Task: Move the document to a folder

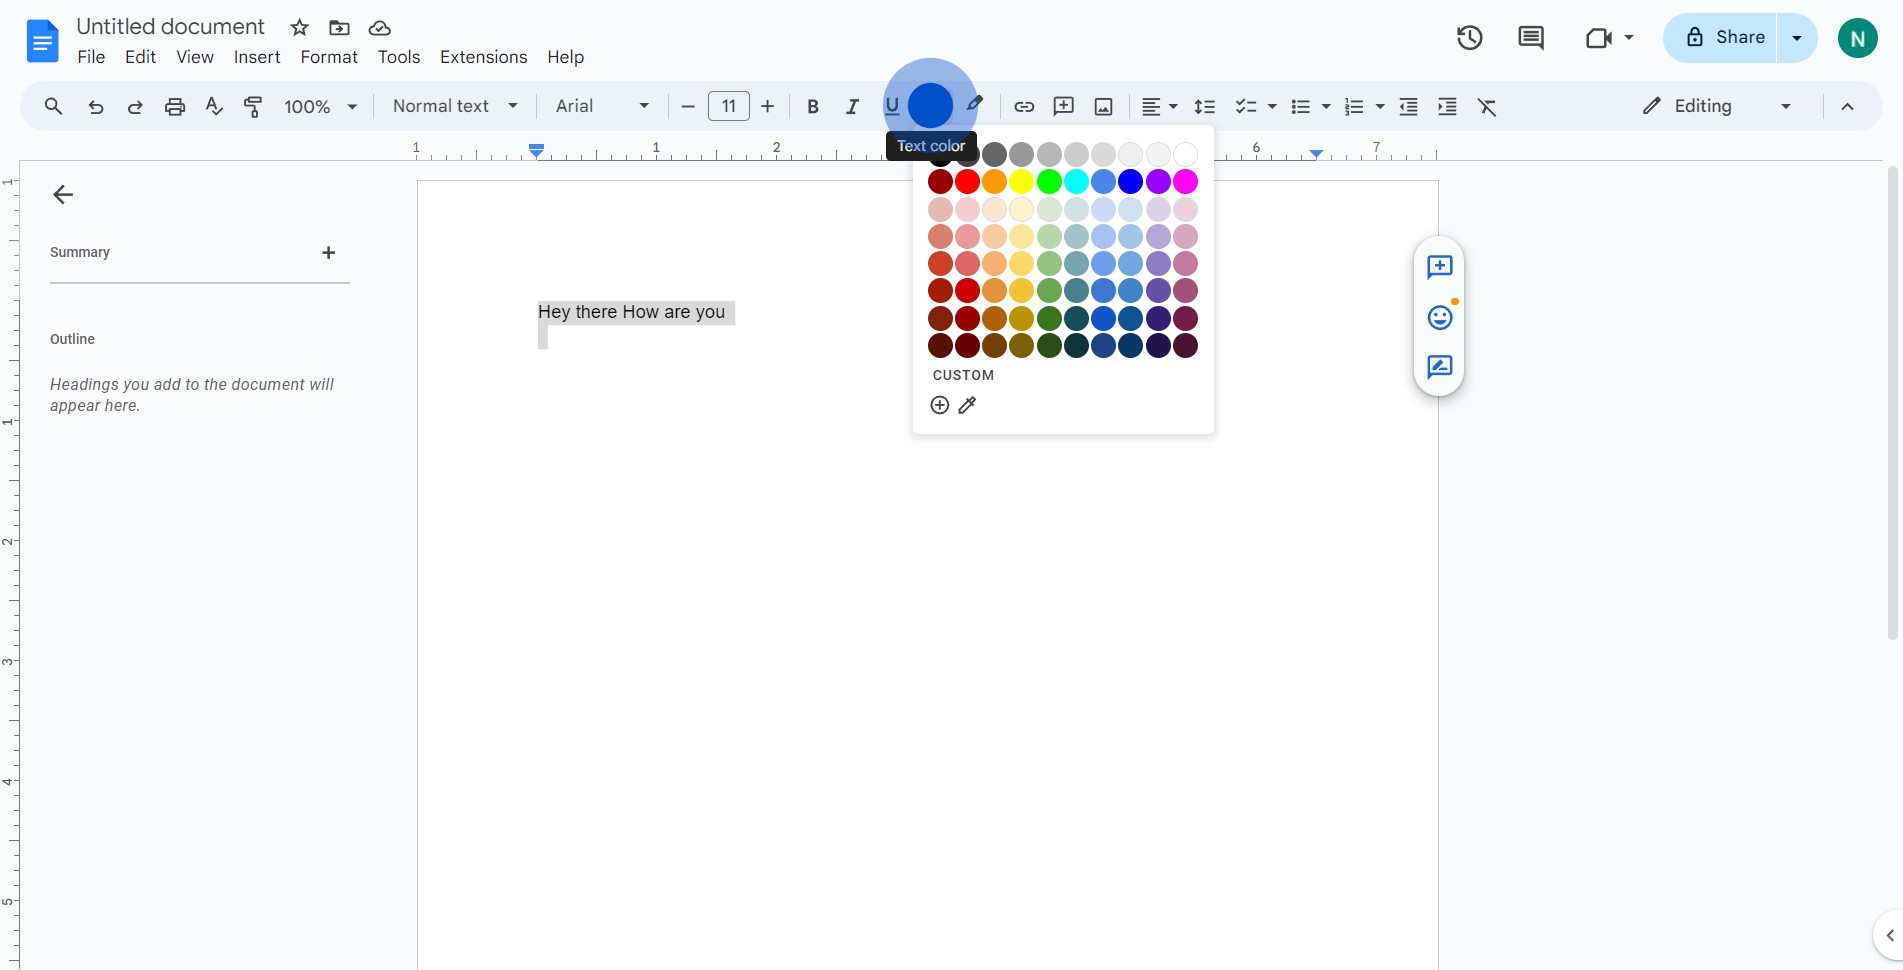Action: click(x=339, y=27)
